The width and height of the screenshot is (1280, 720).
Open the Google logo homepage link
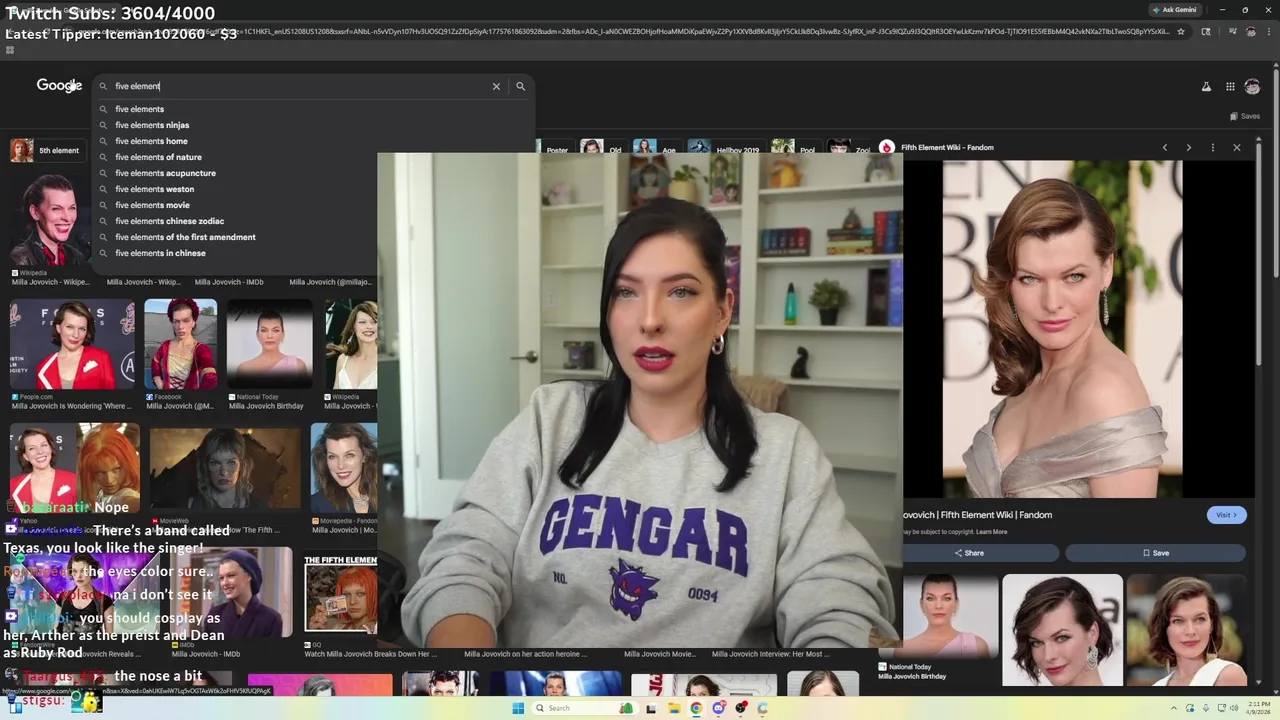click(59, 86)
